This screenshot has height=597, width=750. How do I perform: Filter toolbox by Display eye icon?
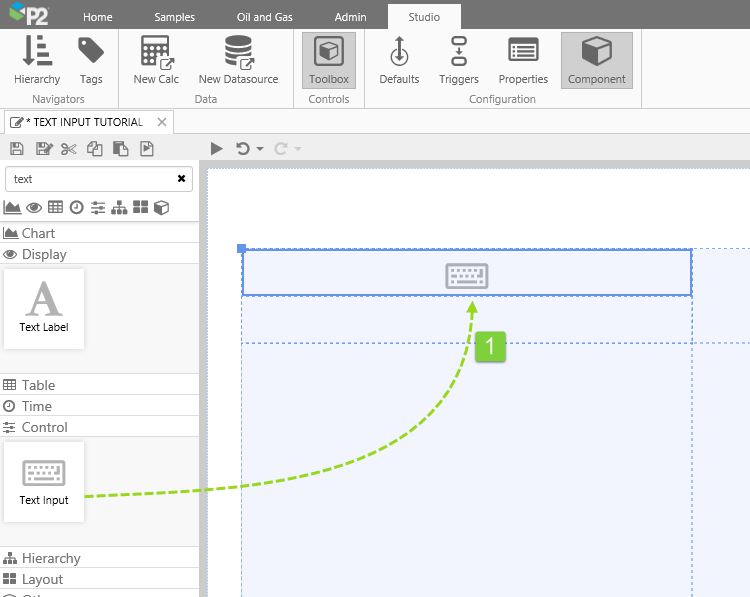[x=34, y=207]
